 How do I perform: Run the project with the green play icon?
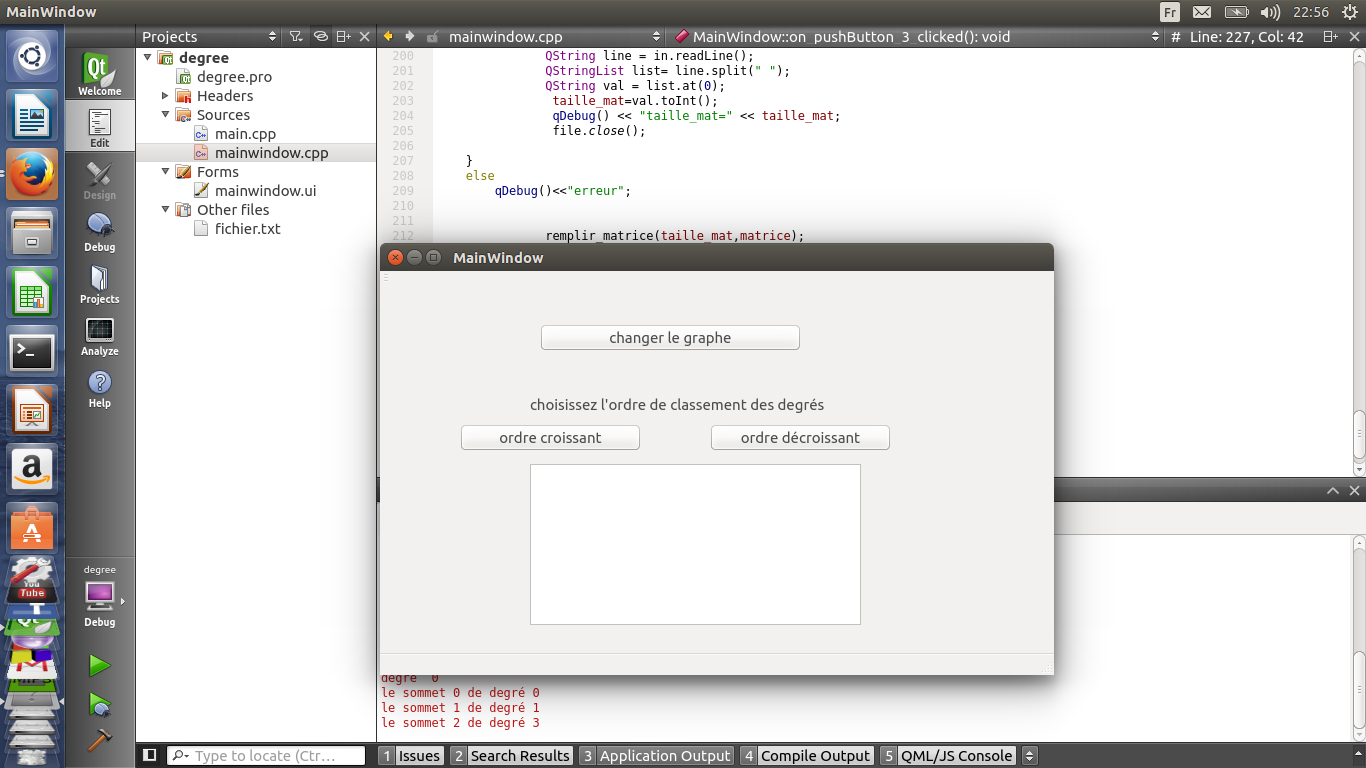(99, 665)
